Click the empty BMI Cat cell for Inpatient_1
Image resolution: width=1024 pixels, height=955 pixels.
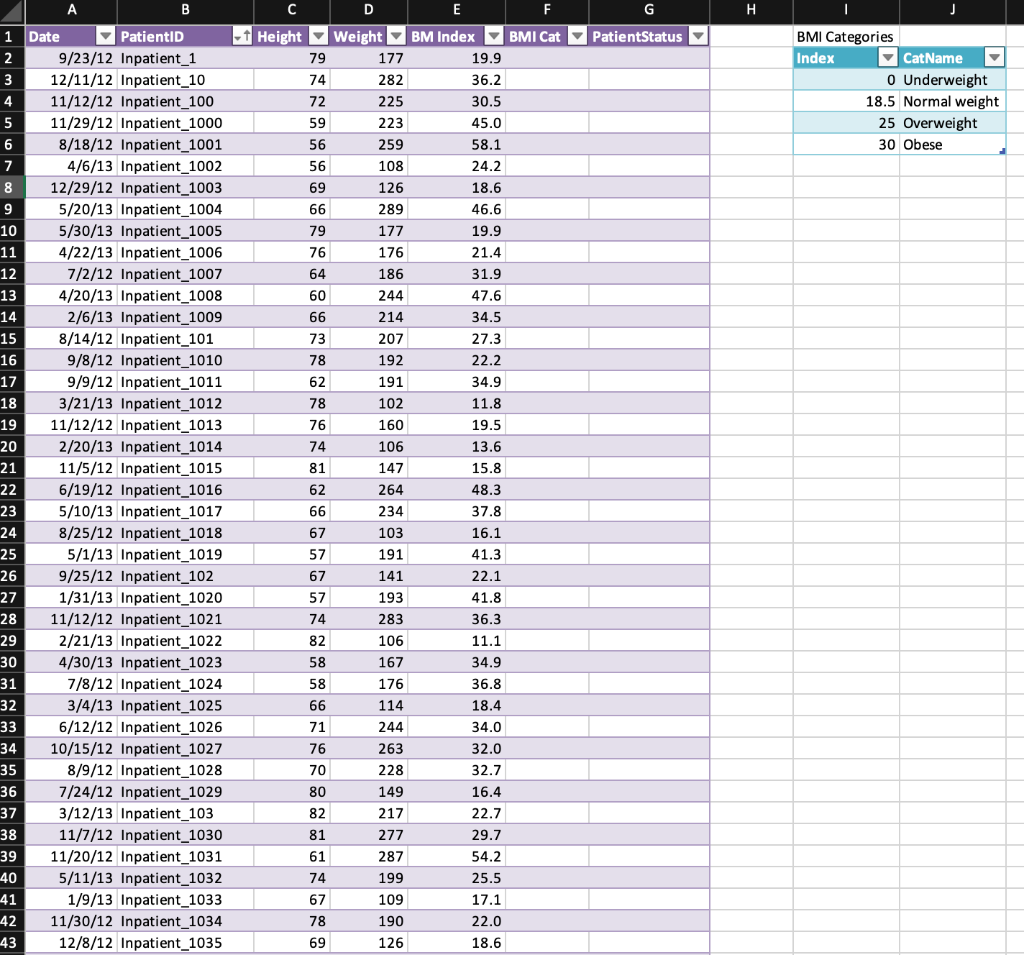(x=547, y=58)
